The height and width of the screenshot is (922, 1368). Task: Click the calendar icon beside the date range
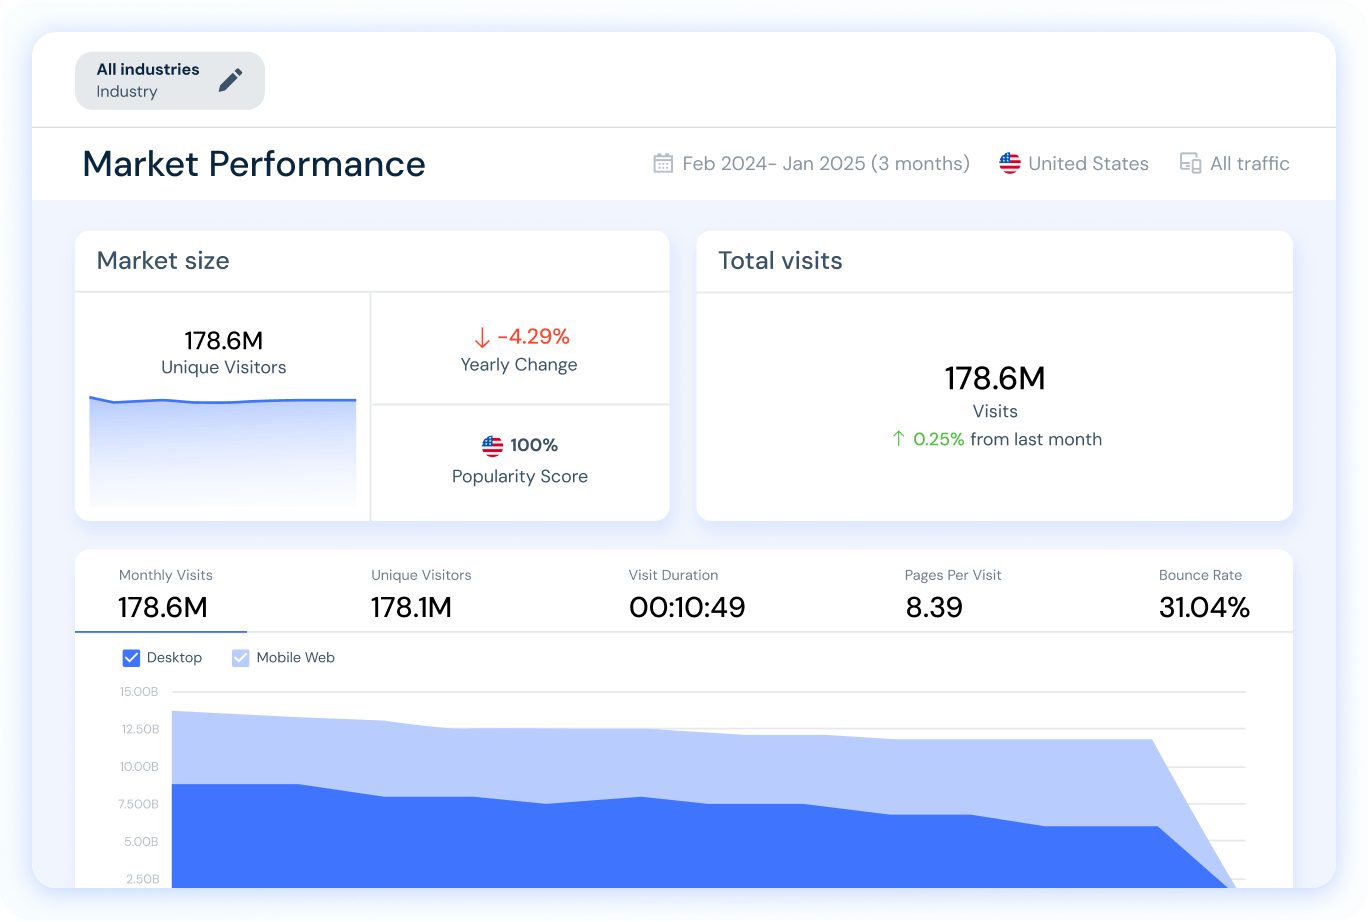click(662, 162)
